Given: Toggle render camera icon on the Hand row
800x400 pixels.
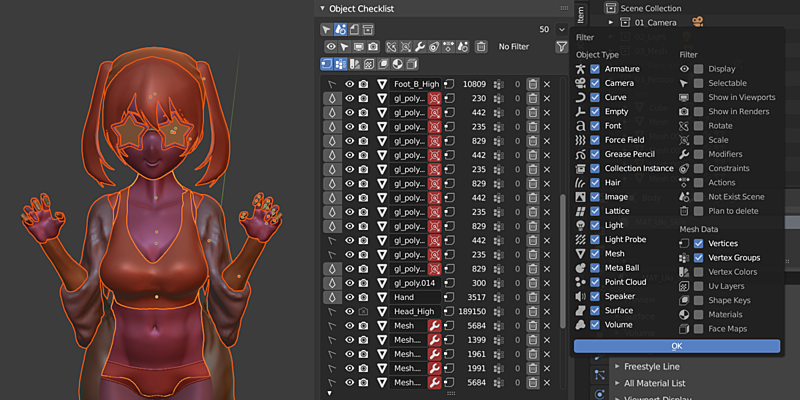Looking at the screenshot, I should [363, 297].
